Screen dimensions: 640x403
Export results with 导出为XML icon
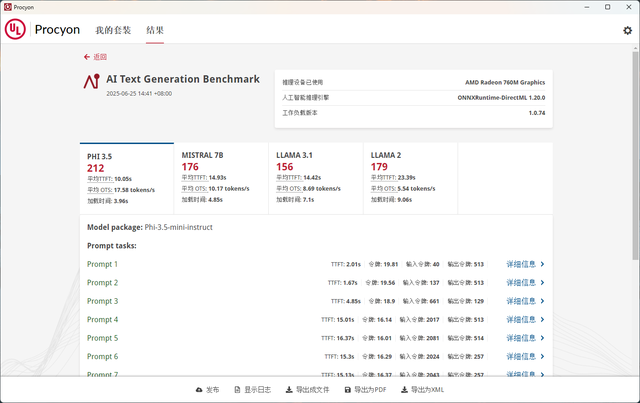point(405,390)
